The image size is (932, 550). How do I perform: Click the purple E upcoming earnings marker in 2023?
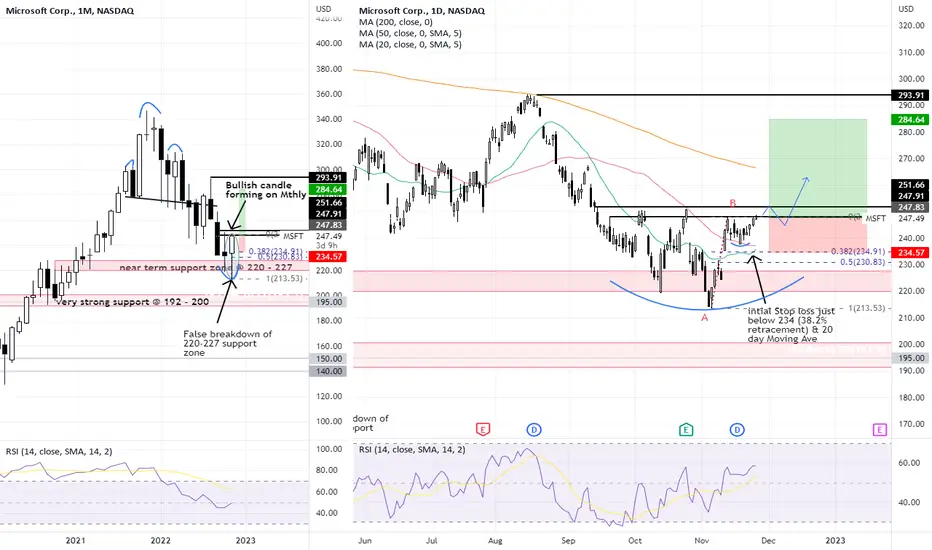879,429
